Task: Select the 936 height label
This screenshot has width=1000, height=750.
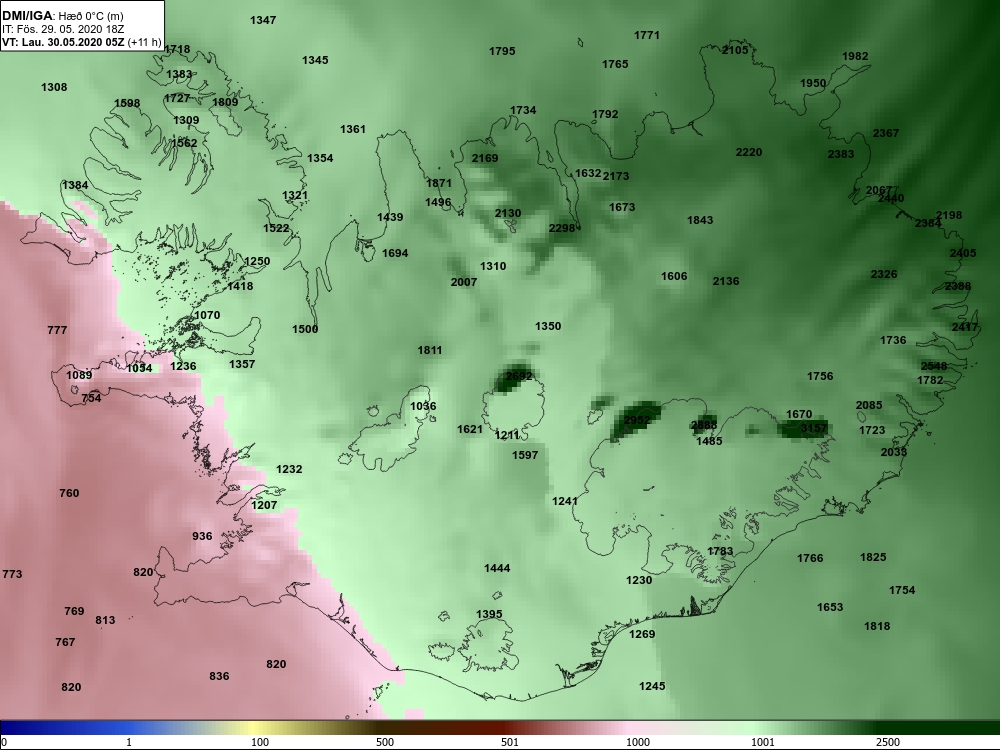Action: (x=202, y=536)
